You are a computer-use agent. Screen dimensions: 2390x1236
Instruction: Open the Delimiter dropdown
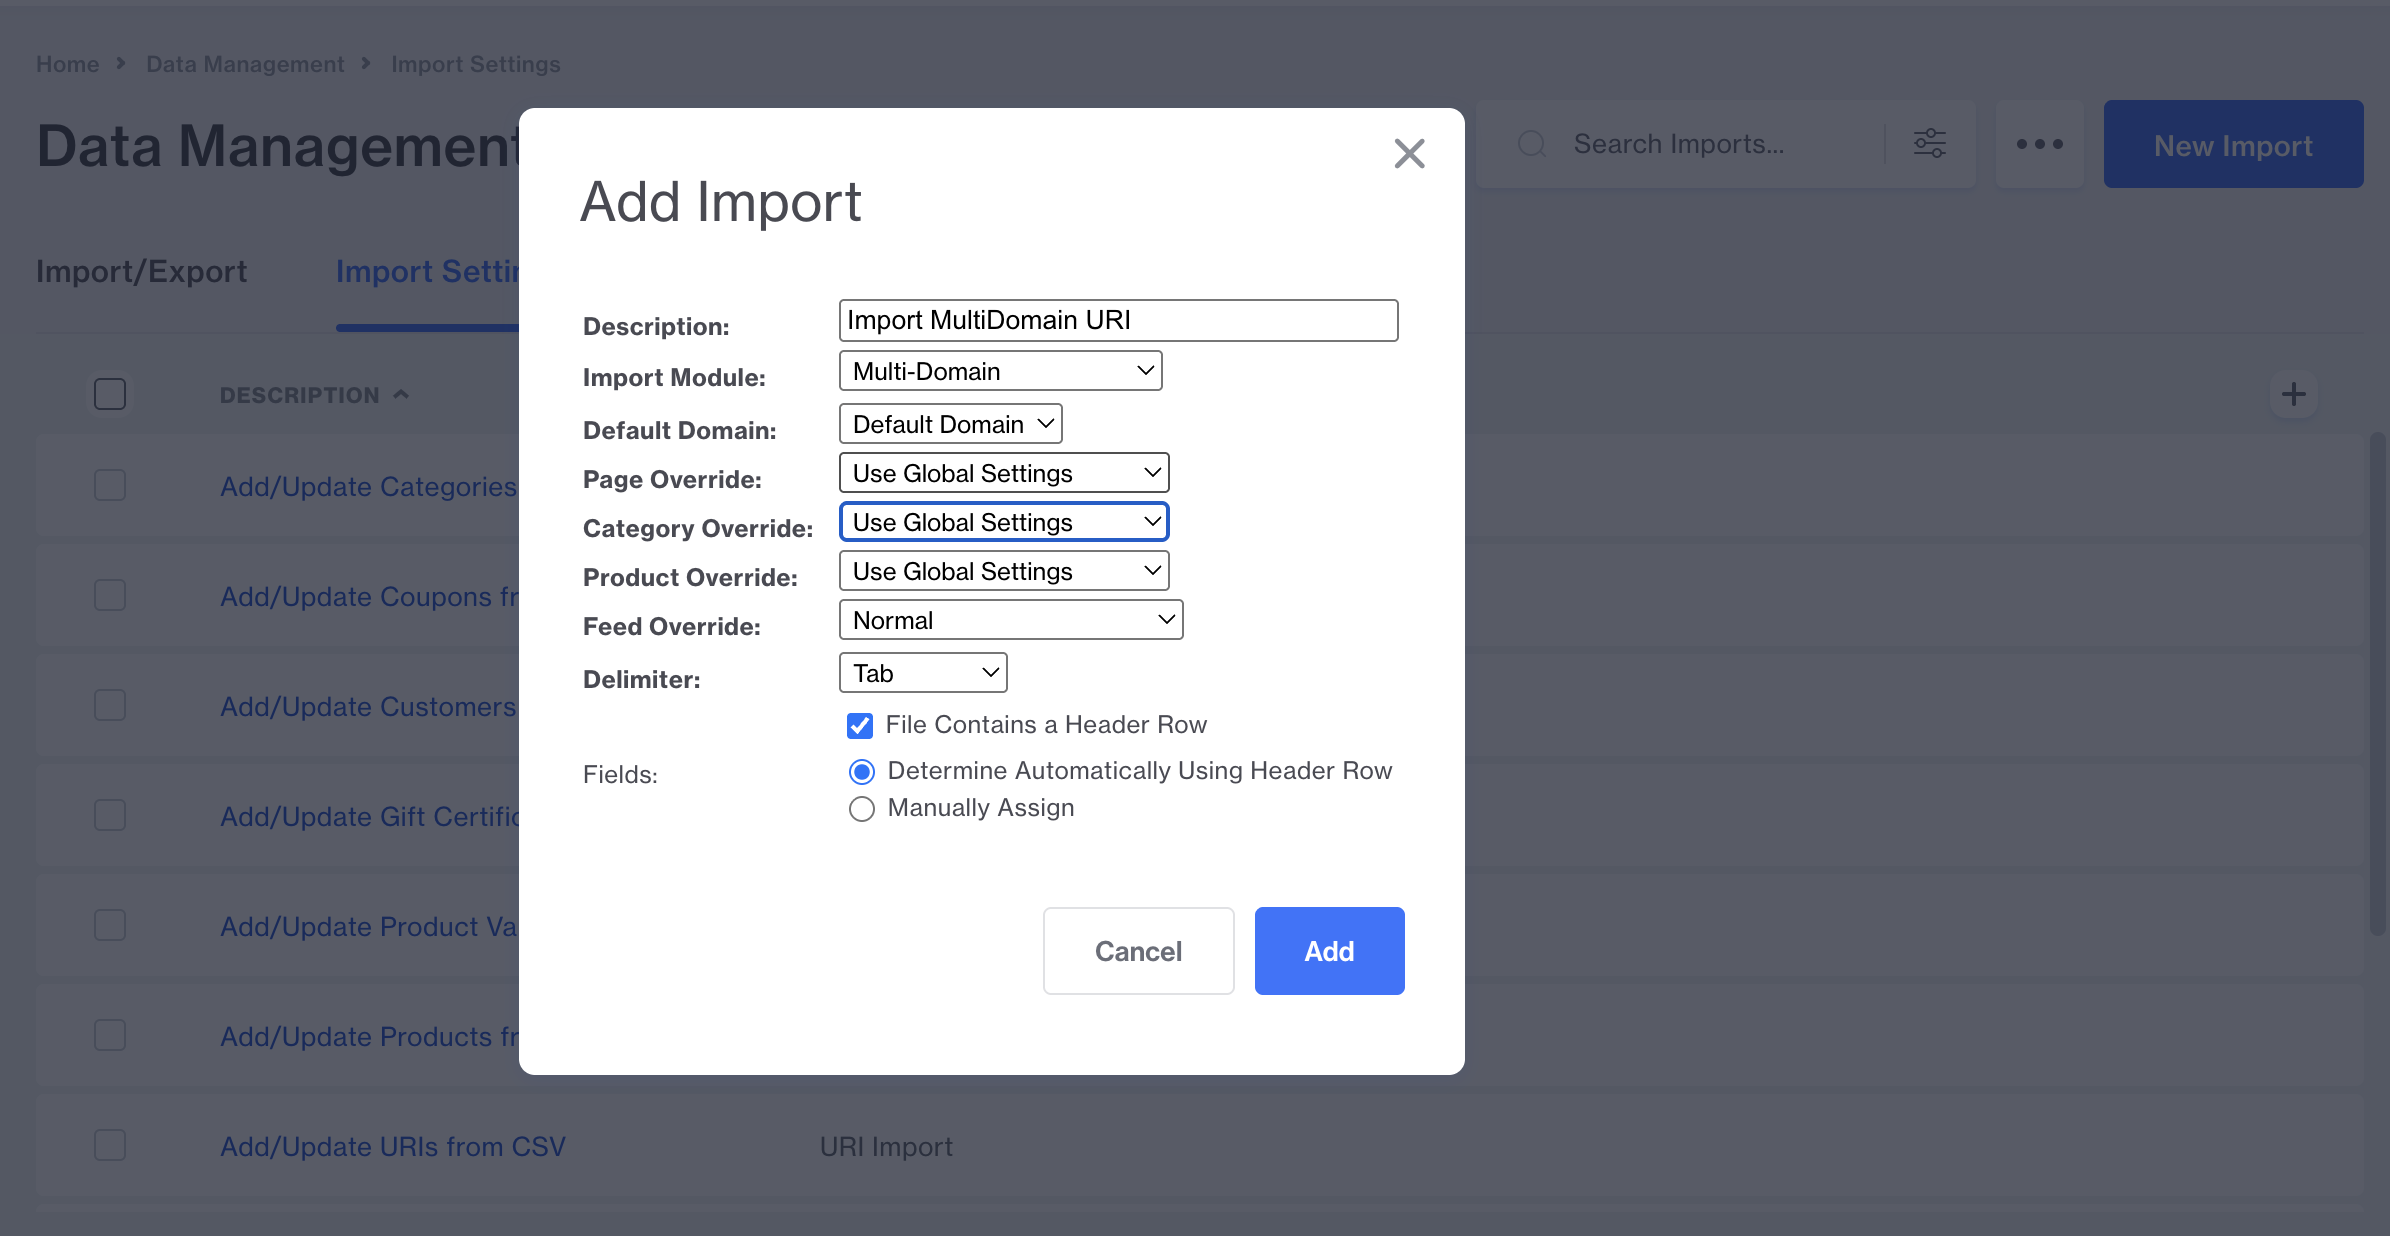(x=923, y=673)
